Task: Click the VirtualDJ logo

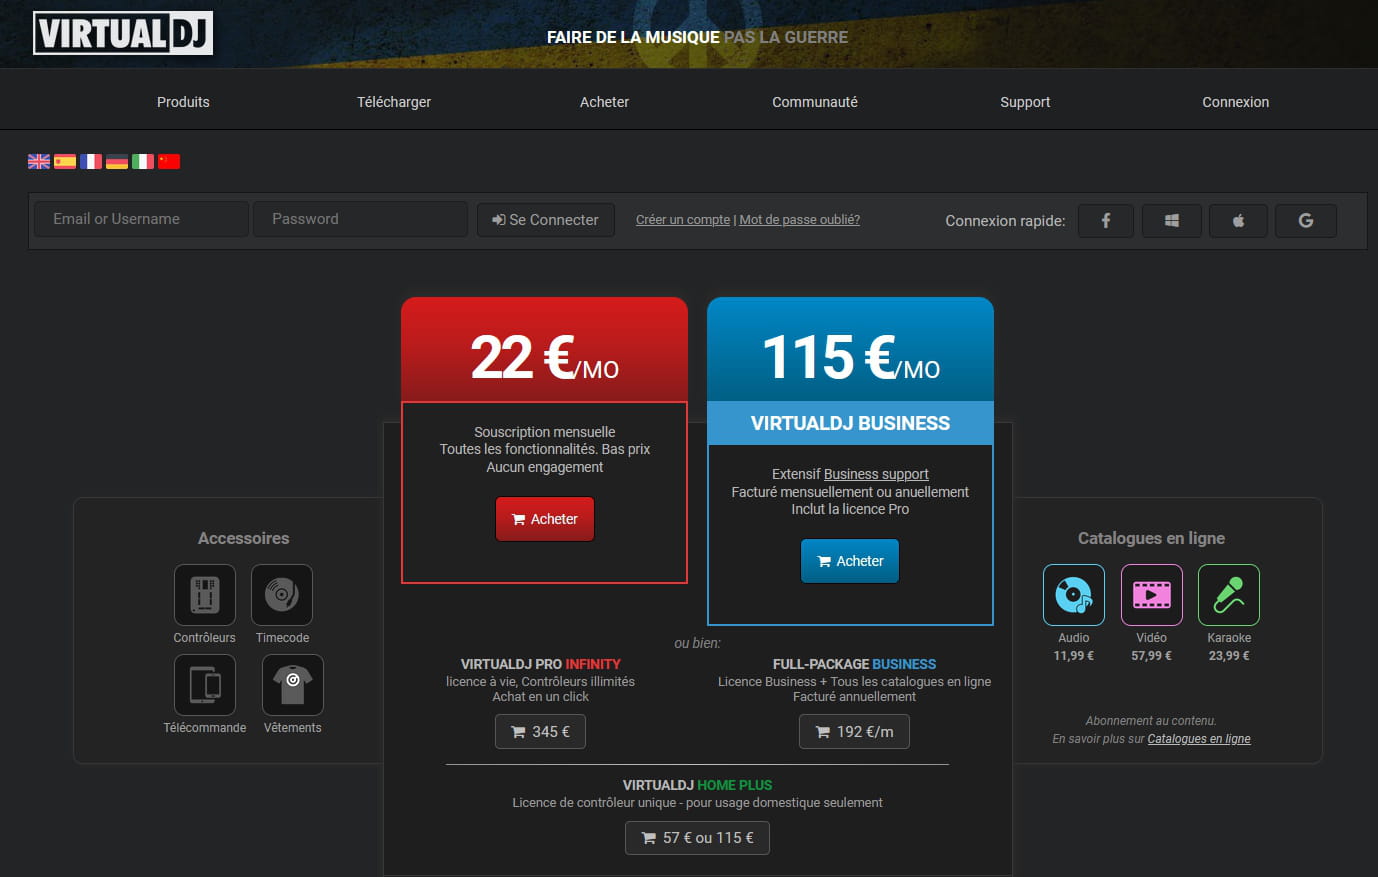Action: tap(123, 33)
